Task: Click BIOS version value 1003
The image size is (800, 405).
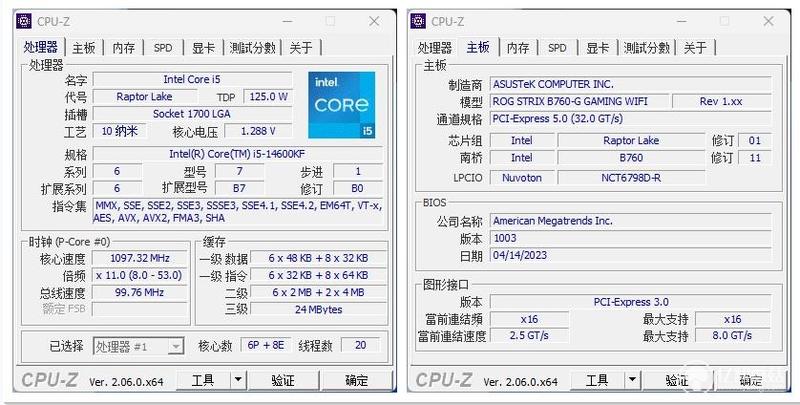Action: point(631,238)
